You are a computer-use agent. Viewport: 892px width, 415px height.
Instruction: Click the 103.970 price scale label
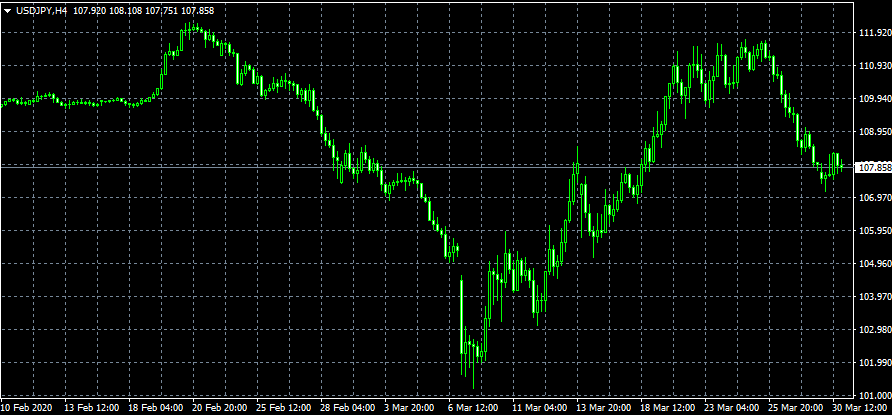[874, 297]
